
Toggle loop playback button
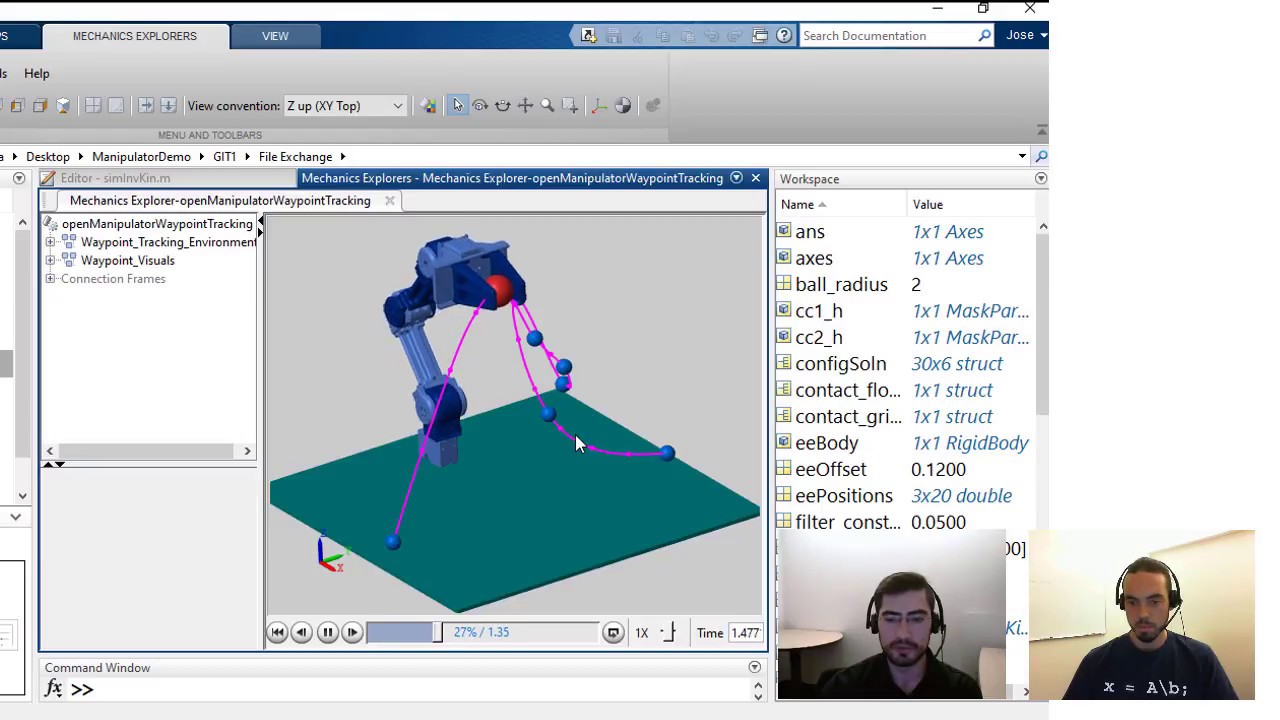[613, 632]
